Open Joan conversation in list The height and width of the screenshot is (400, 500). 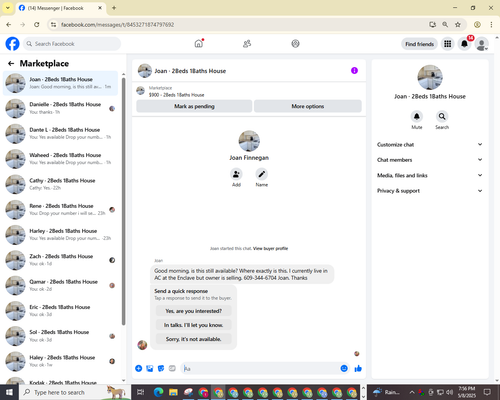coord(60,83)
